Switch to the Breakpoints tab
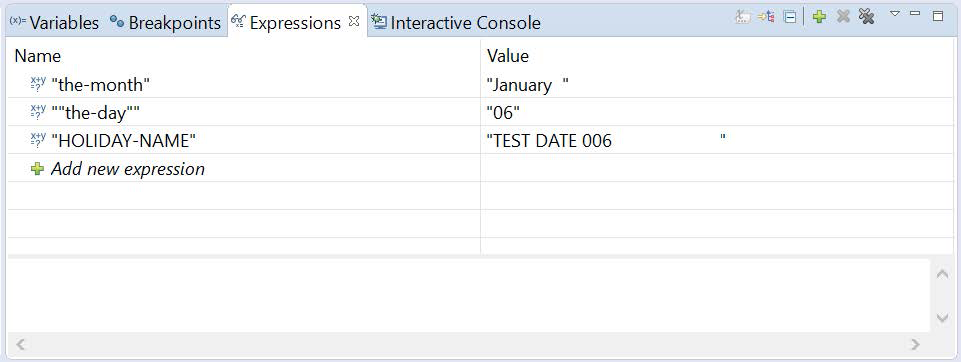Image resolution: width=961 pixels, height=362 pixels. [x=165, y=23]
